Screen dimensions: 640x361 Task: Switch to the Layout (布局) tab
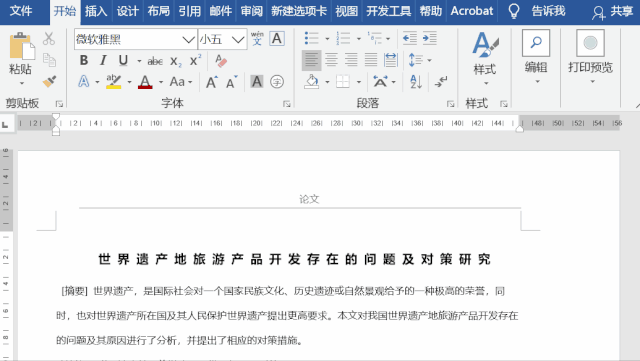[x=159, y=11]
